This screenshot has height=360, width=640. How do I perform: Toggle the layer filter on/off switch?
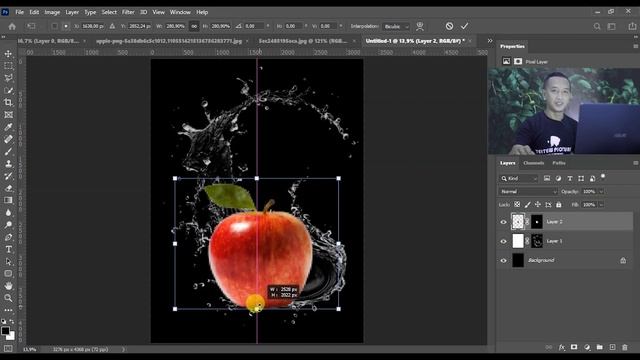click(x=603, y=177)
